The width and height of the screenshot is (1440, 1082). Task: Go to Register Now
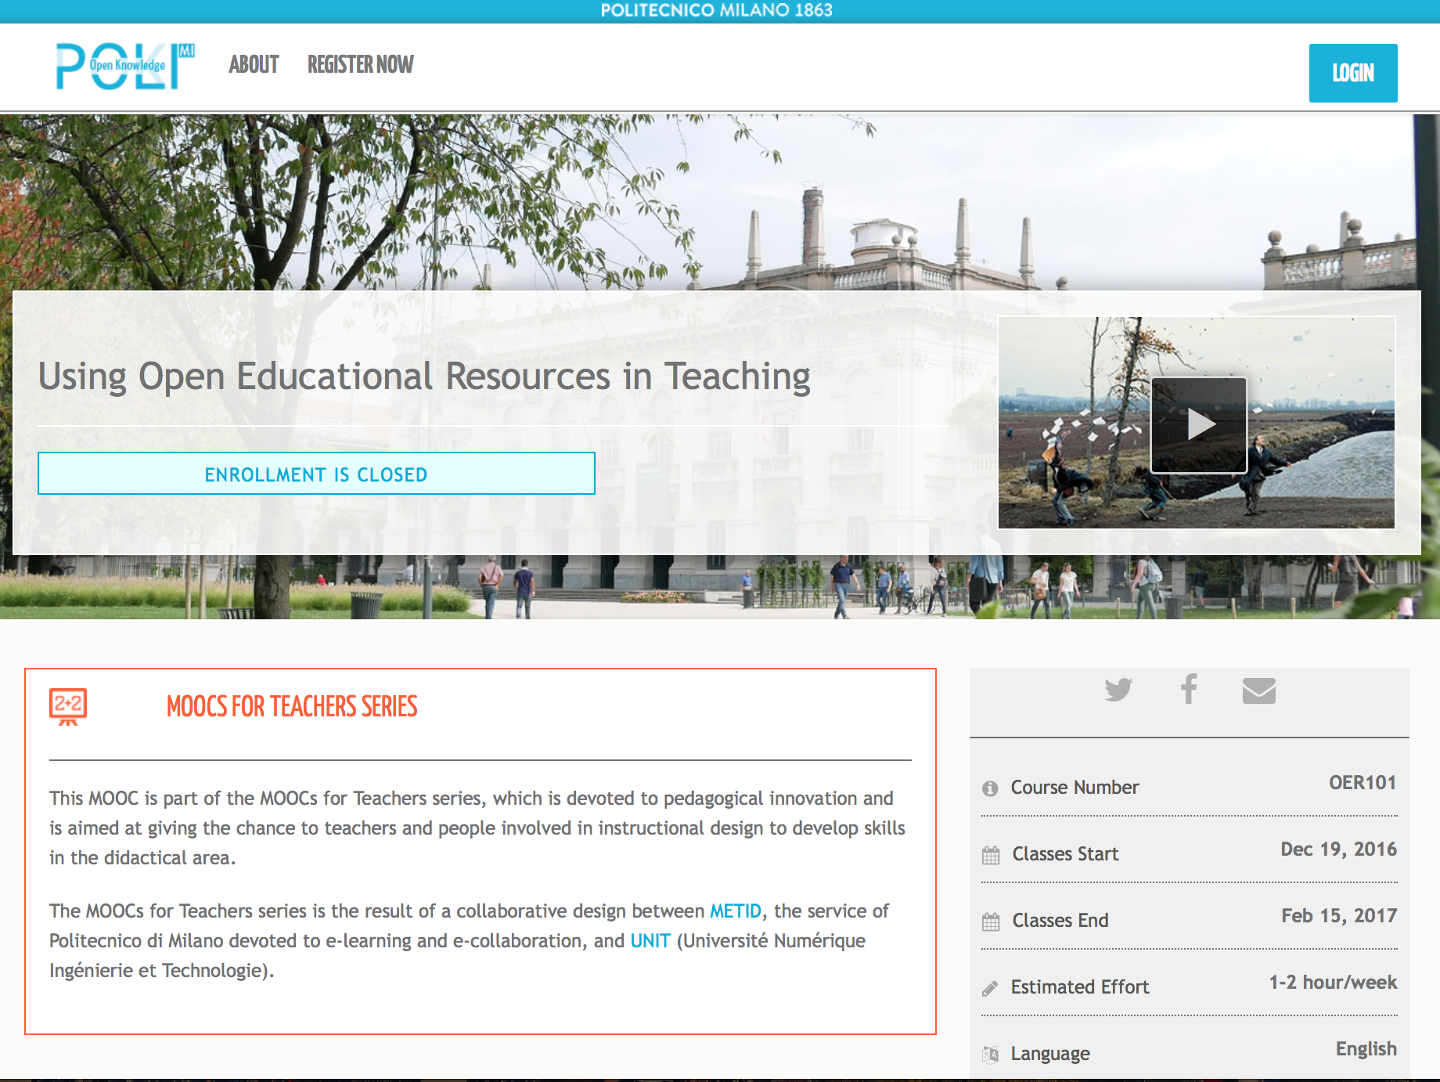360,65
